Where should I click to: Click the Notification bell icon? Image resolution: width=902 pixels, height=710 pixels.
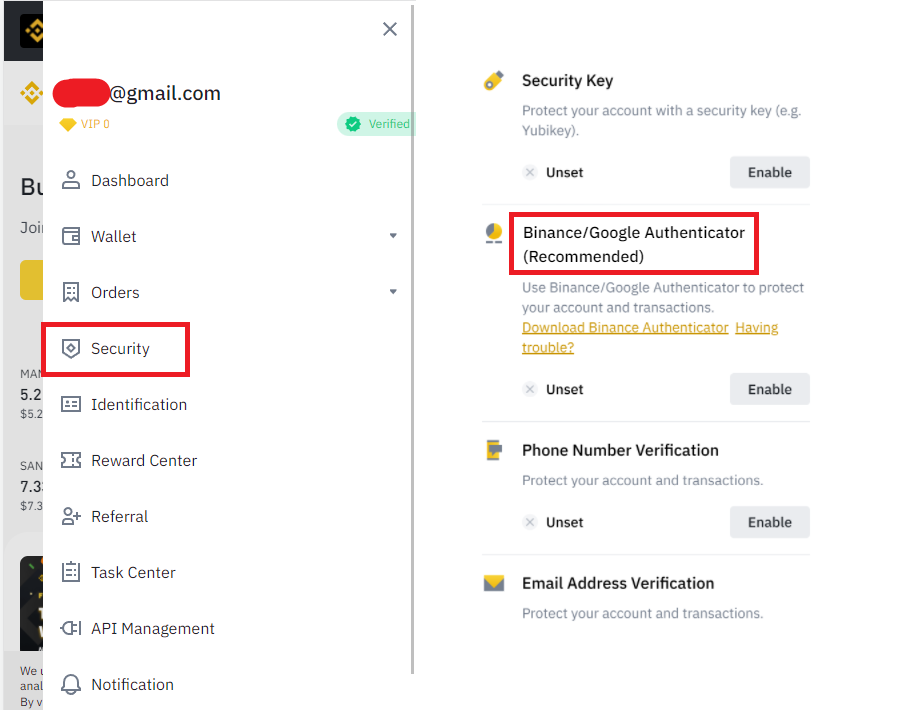tap(71, 684)
